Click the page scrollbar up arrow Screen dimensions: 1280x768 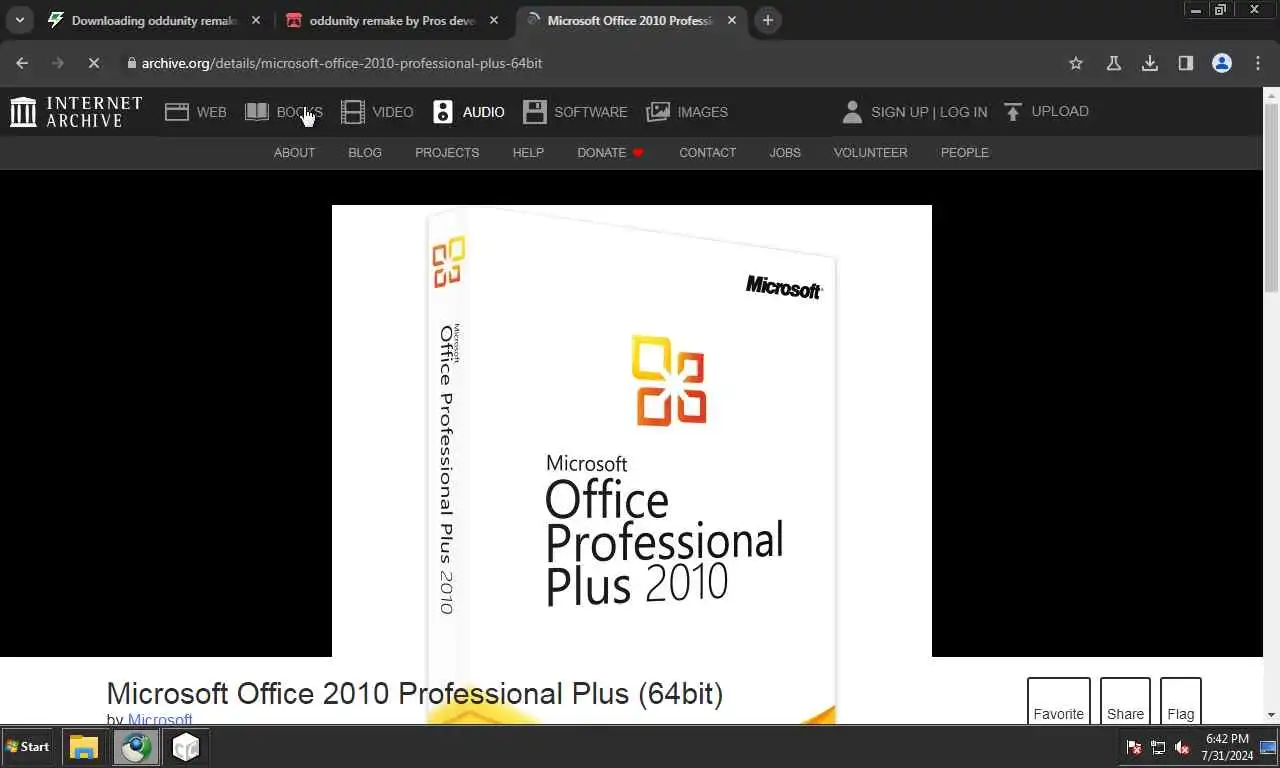[1271, 95]
